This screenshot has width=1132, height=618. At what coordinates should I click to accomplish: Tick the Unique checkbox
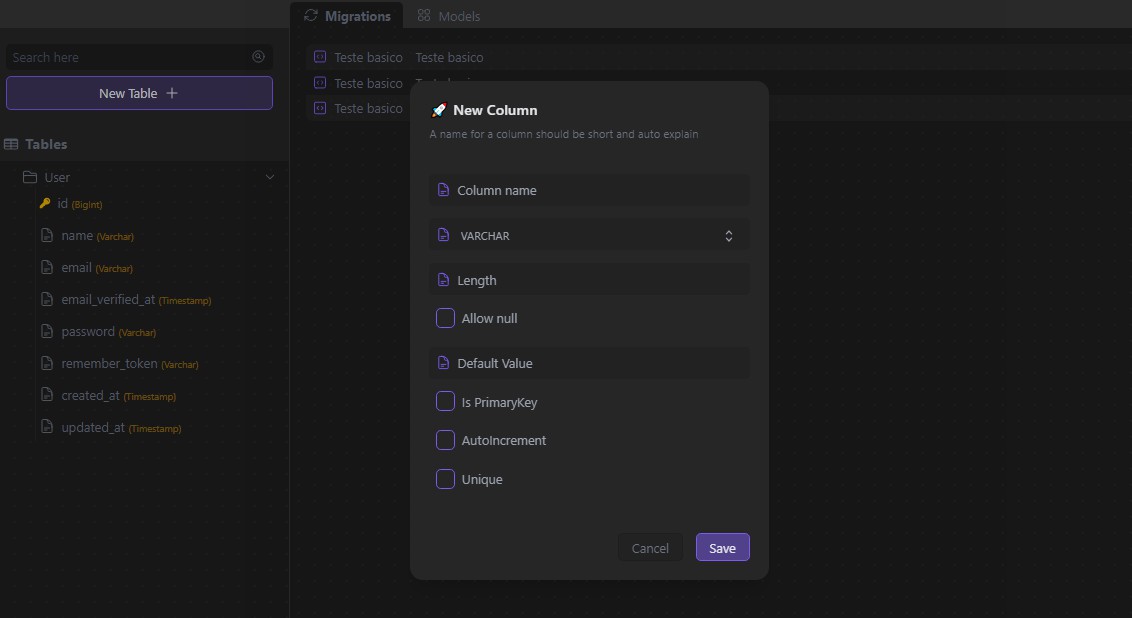pyautogui.click(x=446, y=479)
